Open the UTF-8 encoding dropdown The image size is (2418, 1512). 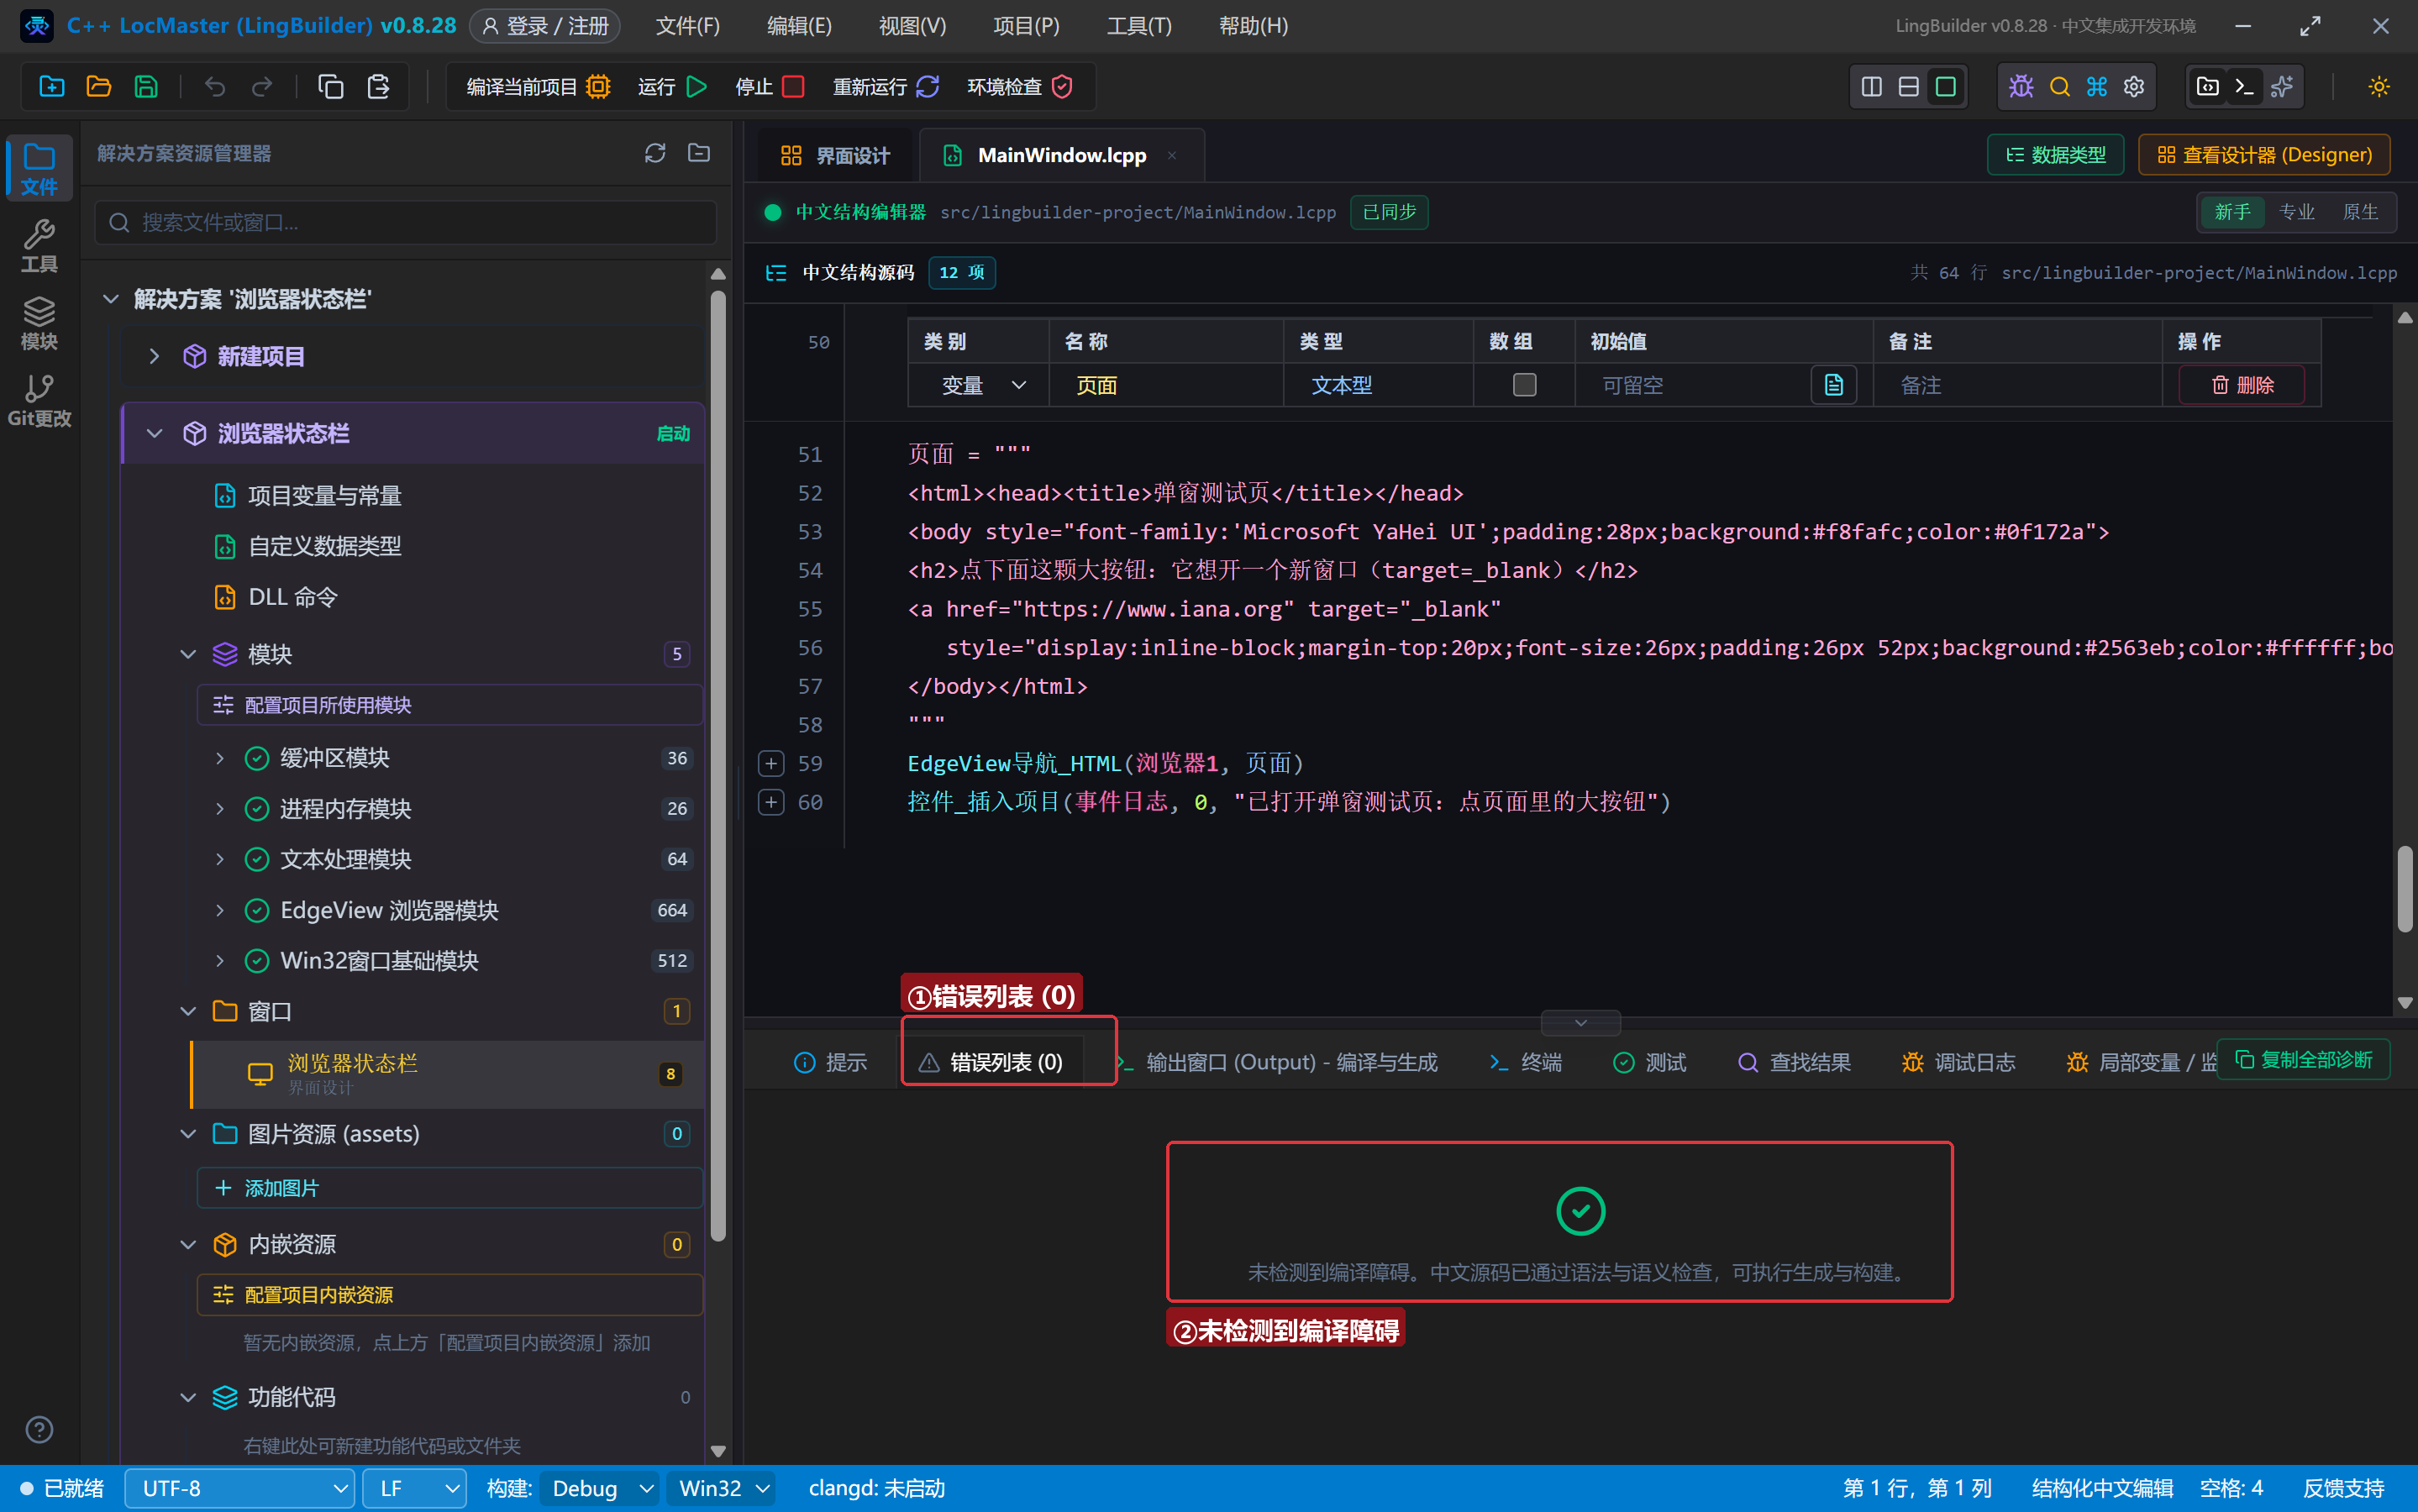(x=240, y=1488)
